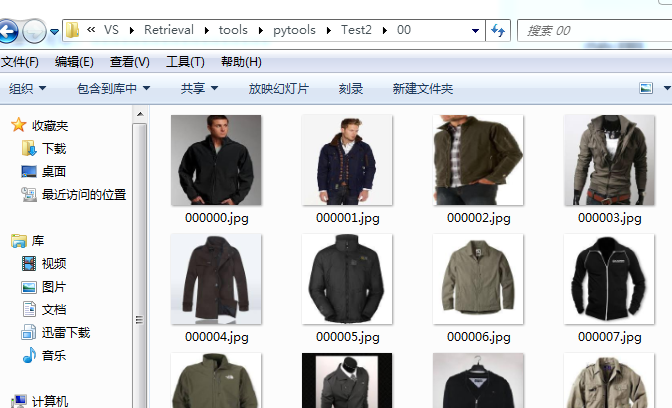Select the mannequin gray coat thumbnail
The height and width of the screenshot is (408, 672).
(347, 381)
